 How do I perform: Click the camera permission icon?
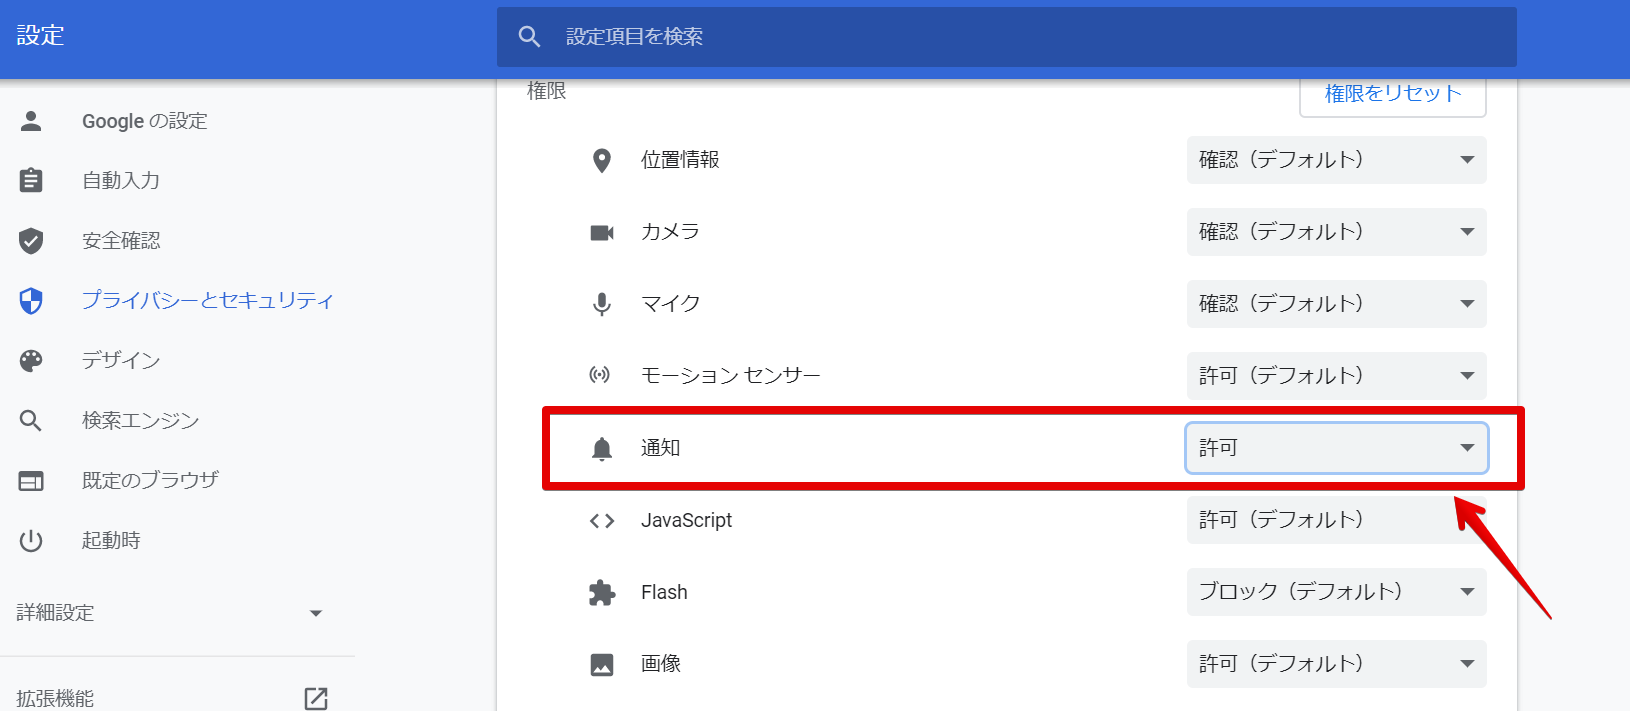pos(601,232)
